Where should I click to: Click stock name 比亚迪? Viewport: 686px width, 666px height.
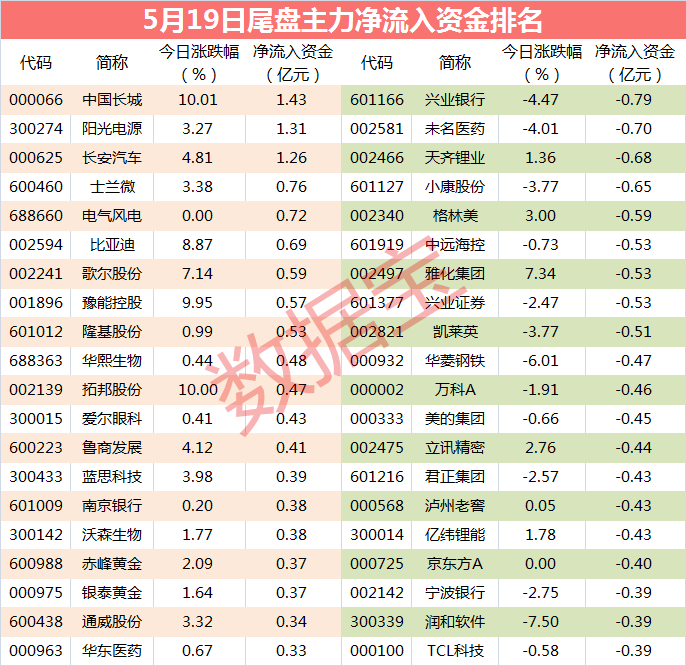click(x=112, y=245)
